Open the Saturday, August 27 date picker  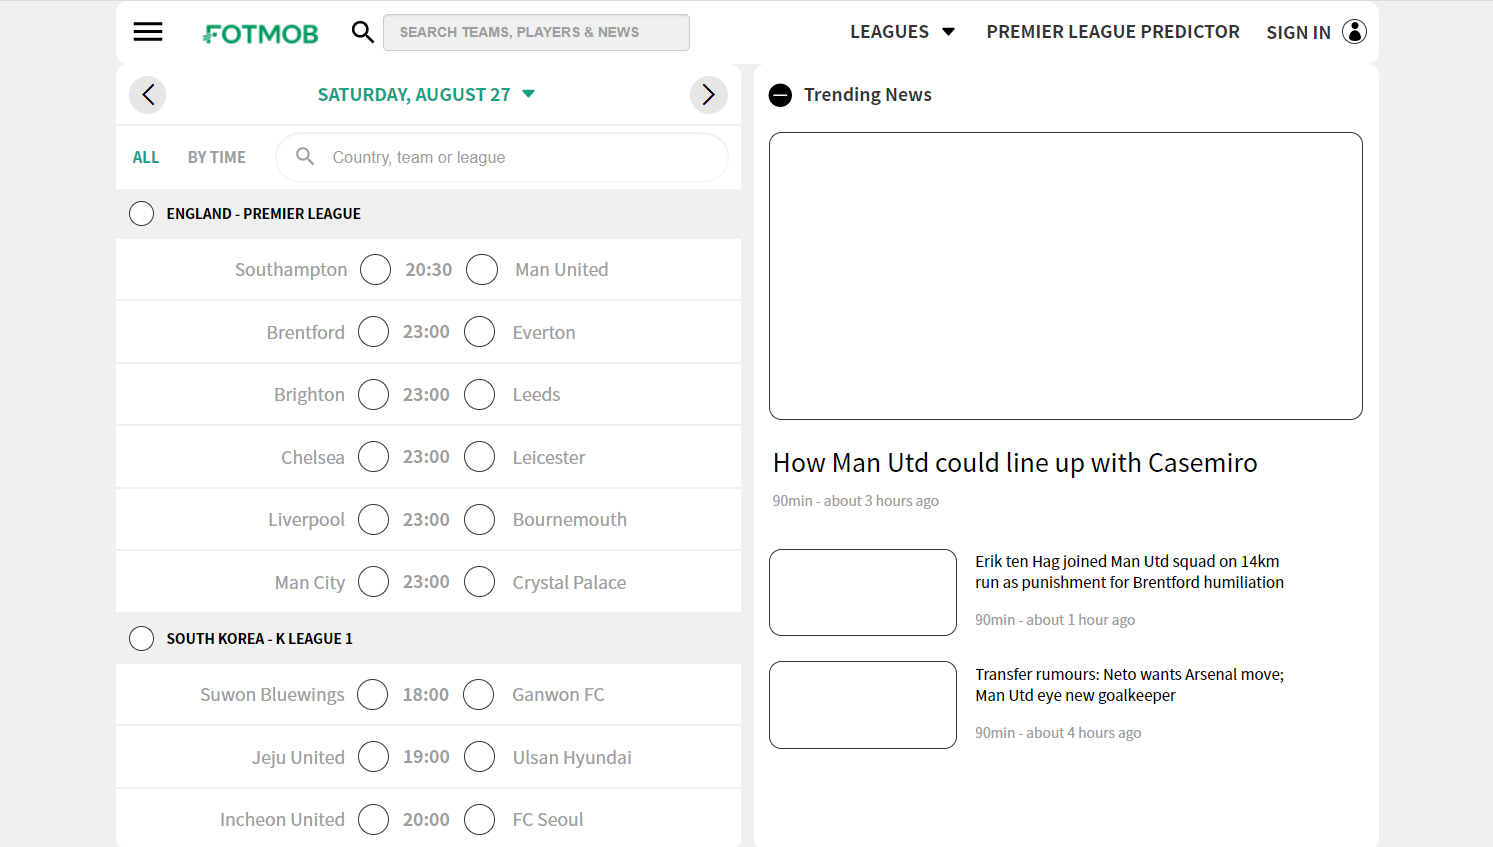pos(427,95)
